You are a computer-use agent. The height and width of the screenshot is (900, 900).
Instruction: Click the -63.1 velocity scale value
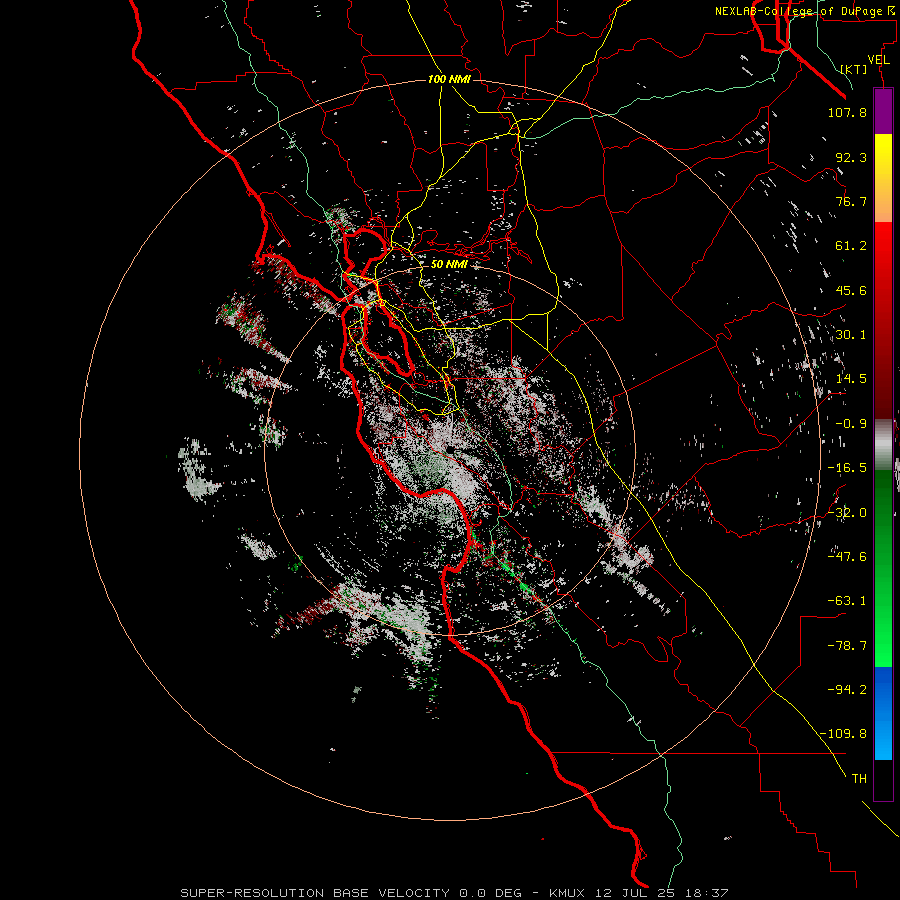coord(847,601)
